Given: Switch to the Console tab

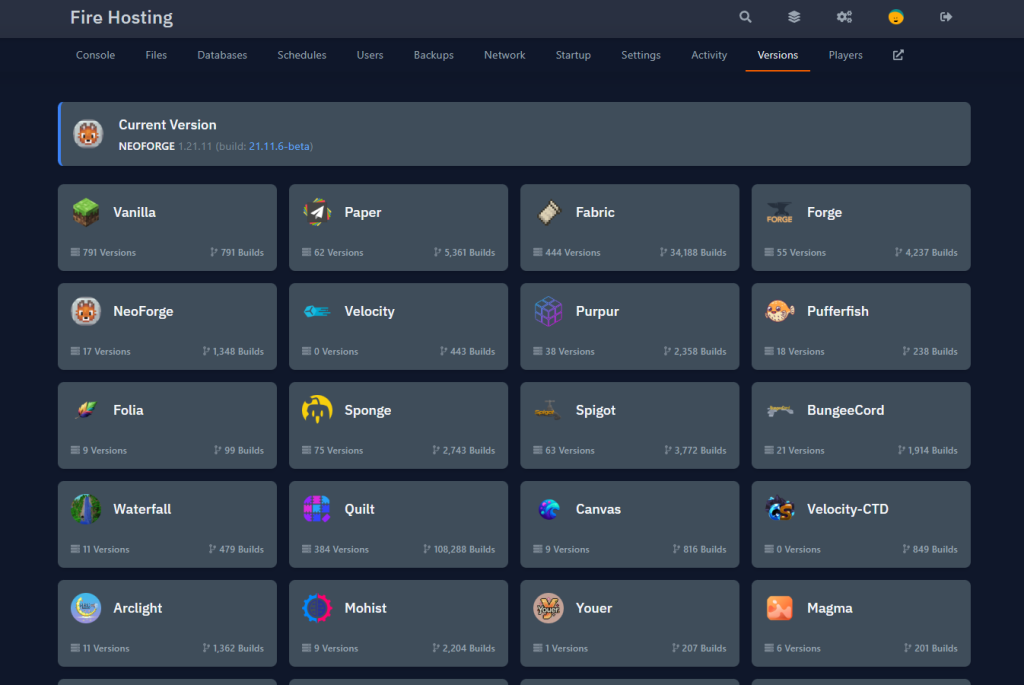Looking at the screenshot, I should 95,55.
